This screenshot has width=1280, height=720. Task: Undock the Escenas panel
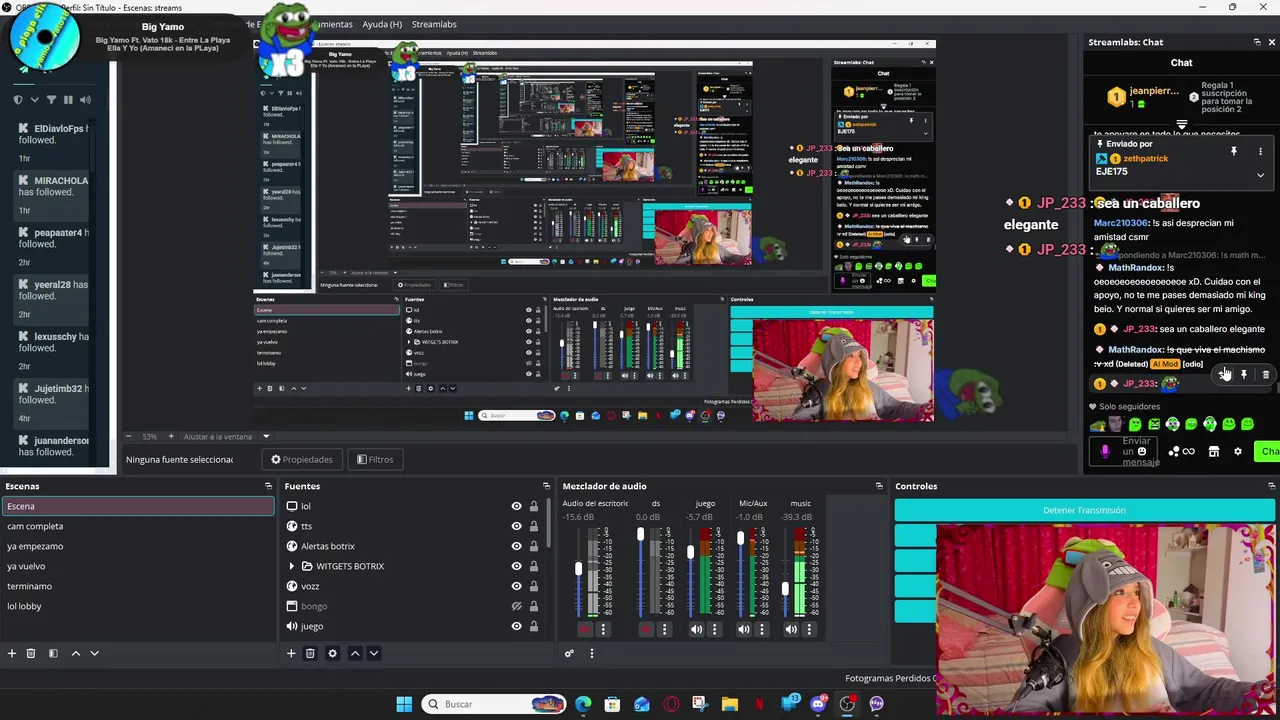pyautogui.click(x=268, y=486)
